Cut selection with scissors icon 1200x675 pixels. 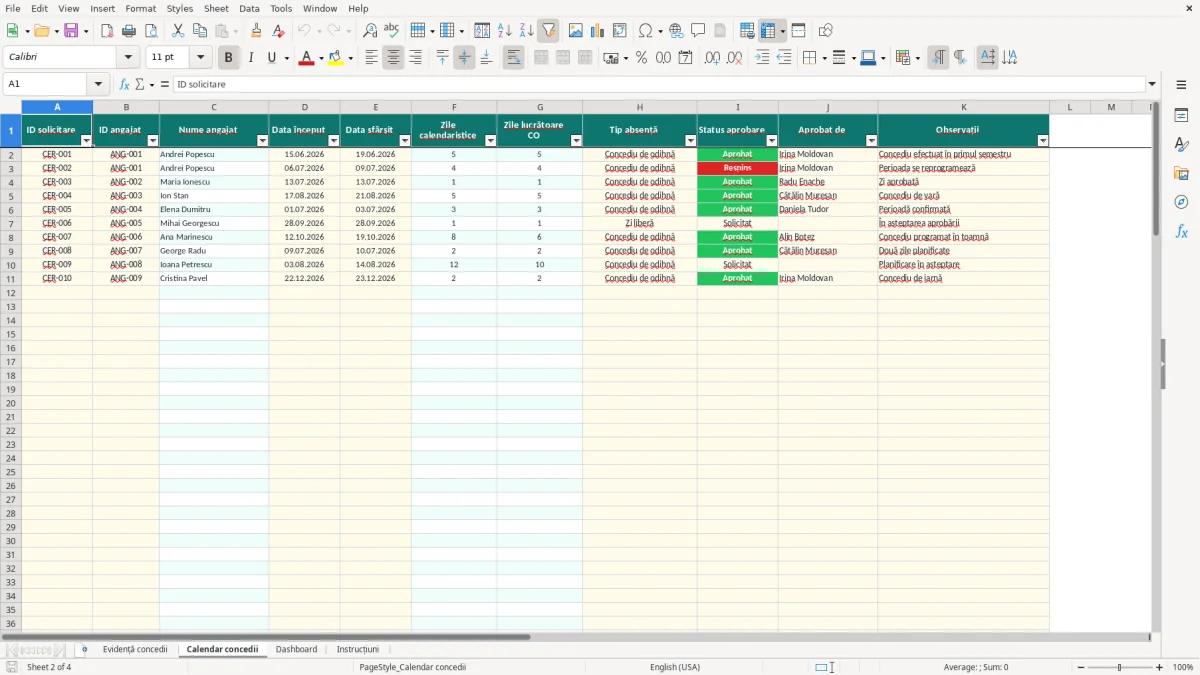177,31
